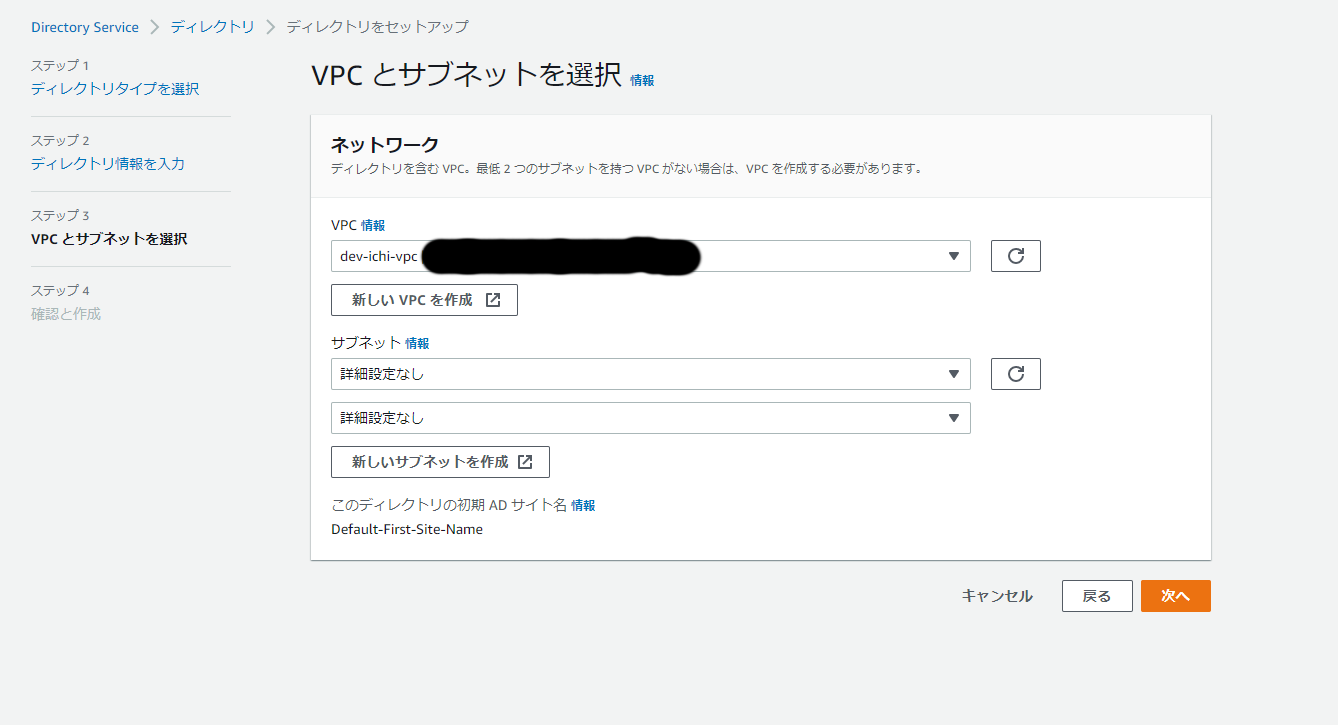1338x725 pixels.
Task: Open step 1 ディレクトリタイプを選択
Action: tap(115, 89)
